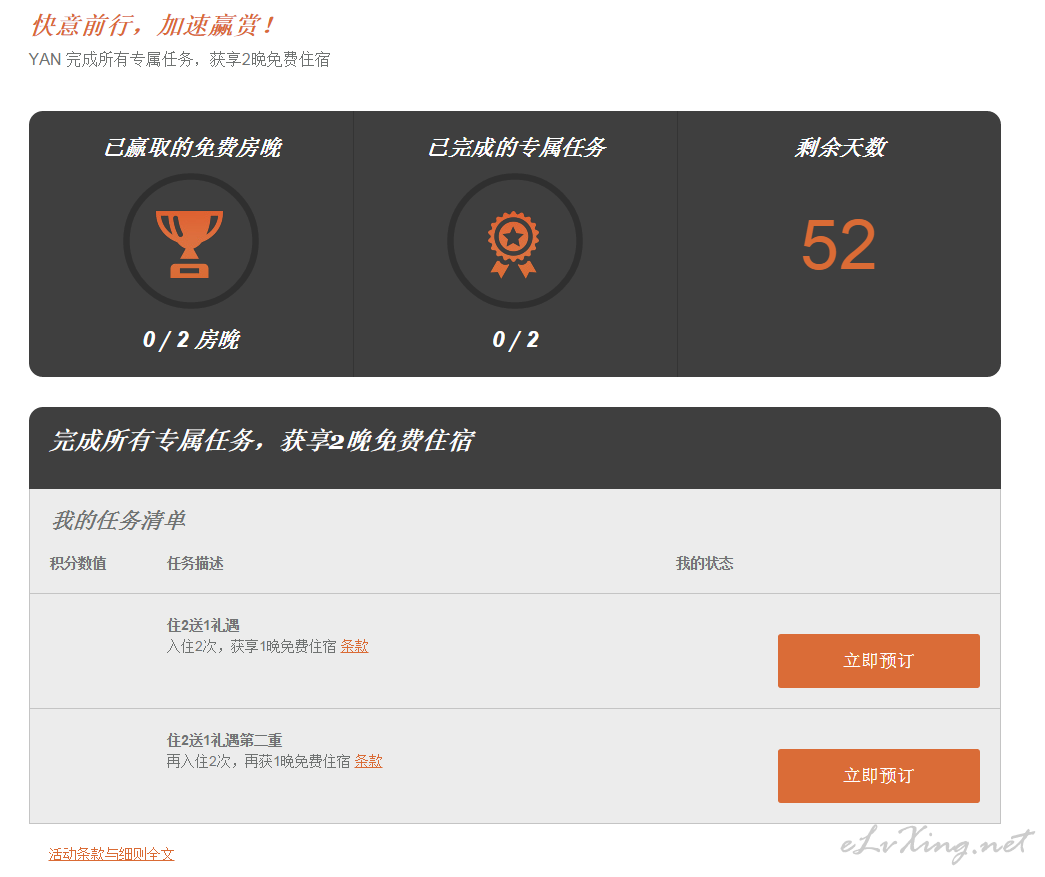Screen dimensions: 1045x877
Task: Select the 已赢取的免费房晚 heading
Action: pyautogui.click(x=191, y=148)
